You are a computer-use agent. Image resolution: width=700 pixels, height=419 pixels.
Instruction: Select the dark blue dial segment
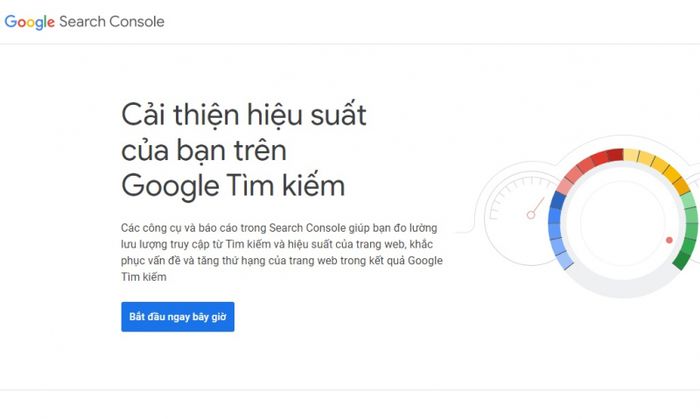[558, 200]
